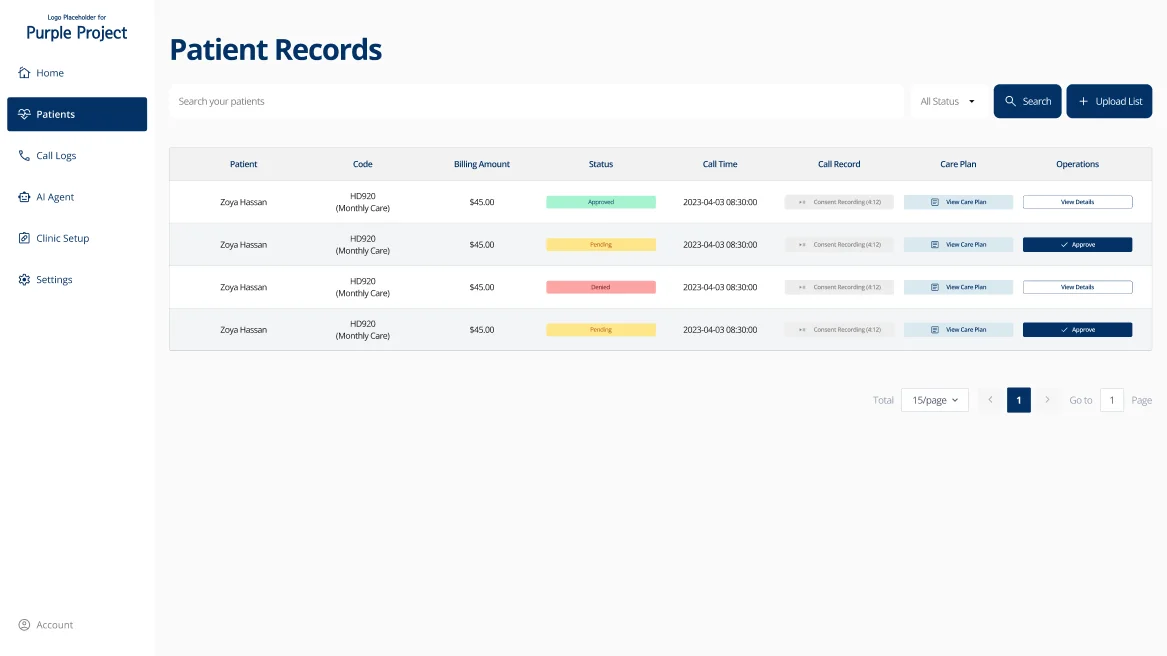Click the Account user icon
This screenshot has width=1167, height=656.
pos(24,625)
